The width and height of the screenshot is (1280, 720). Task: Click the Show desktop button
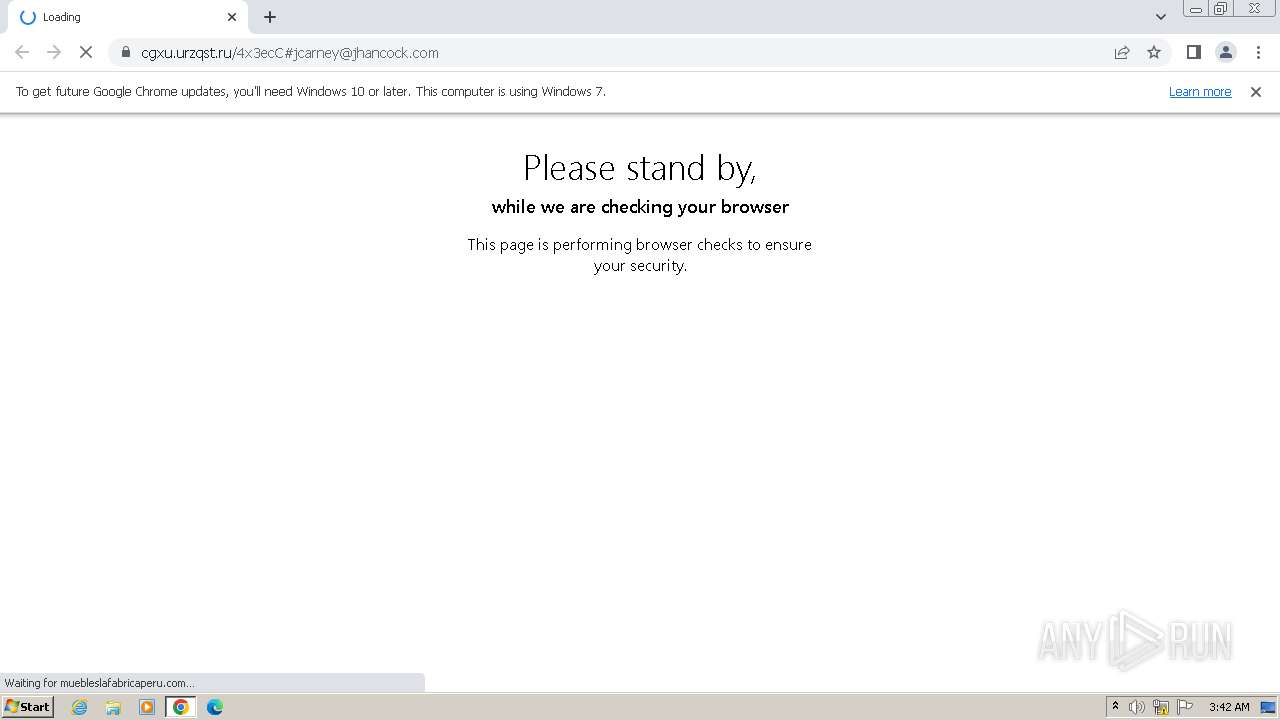coord(1269,707)
